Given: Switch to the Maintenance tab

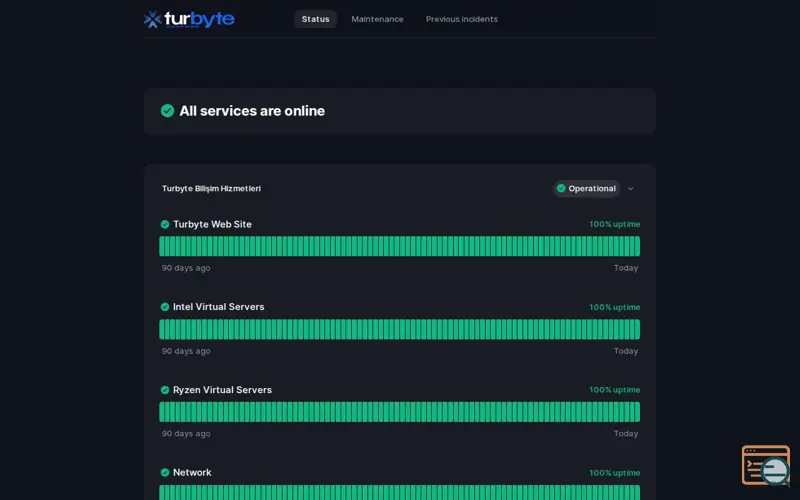Looking at the screenshot, I should [377, 19].
